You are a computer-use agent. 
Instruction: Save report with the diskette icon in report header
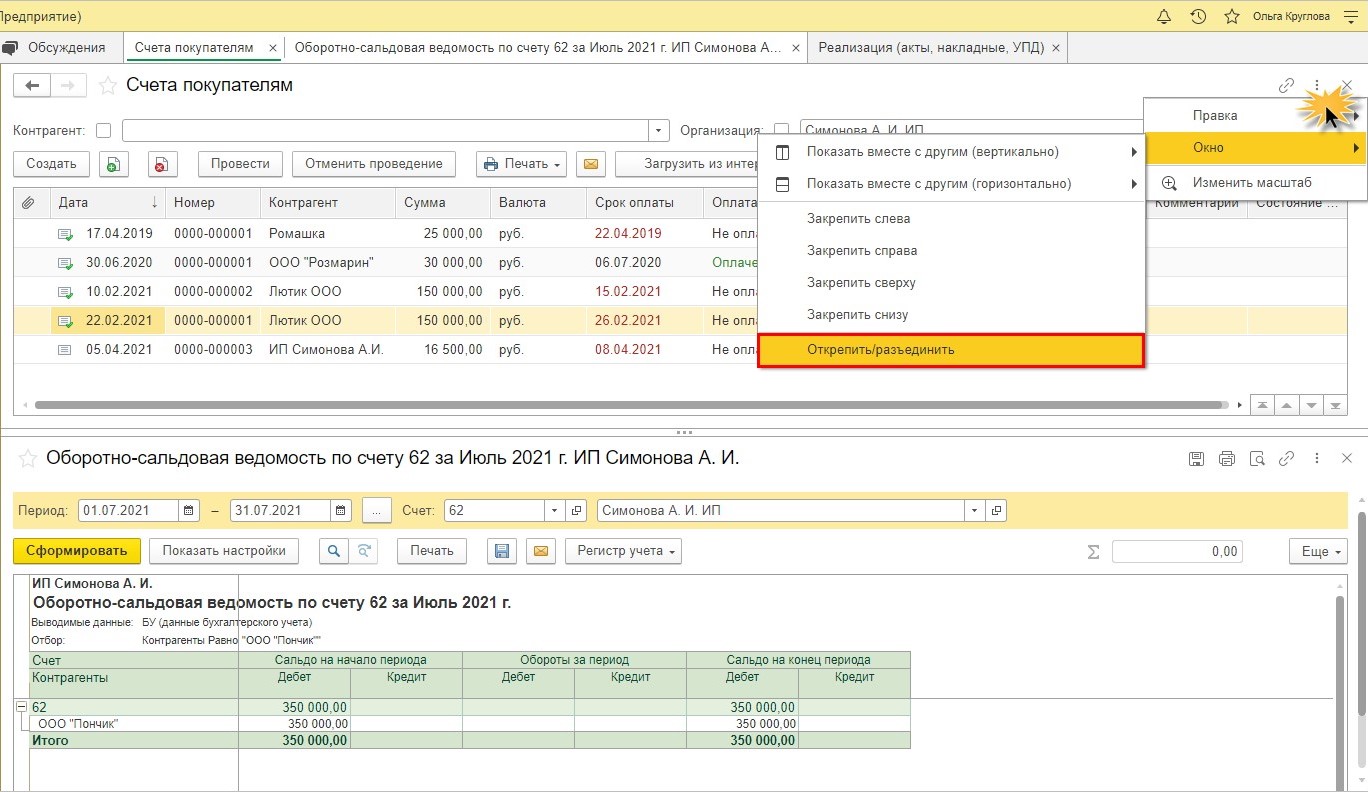click(x=1196, y=459)
